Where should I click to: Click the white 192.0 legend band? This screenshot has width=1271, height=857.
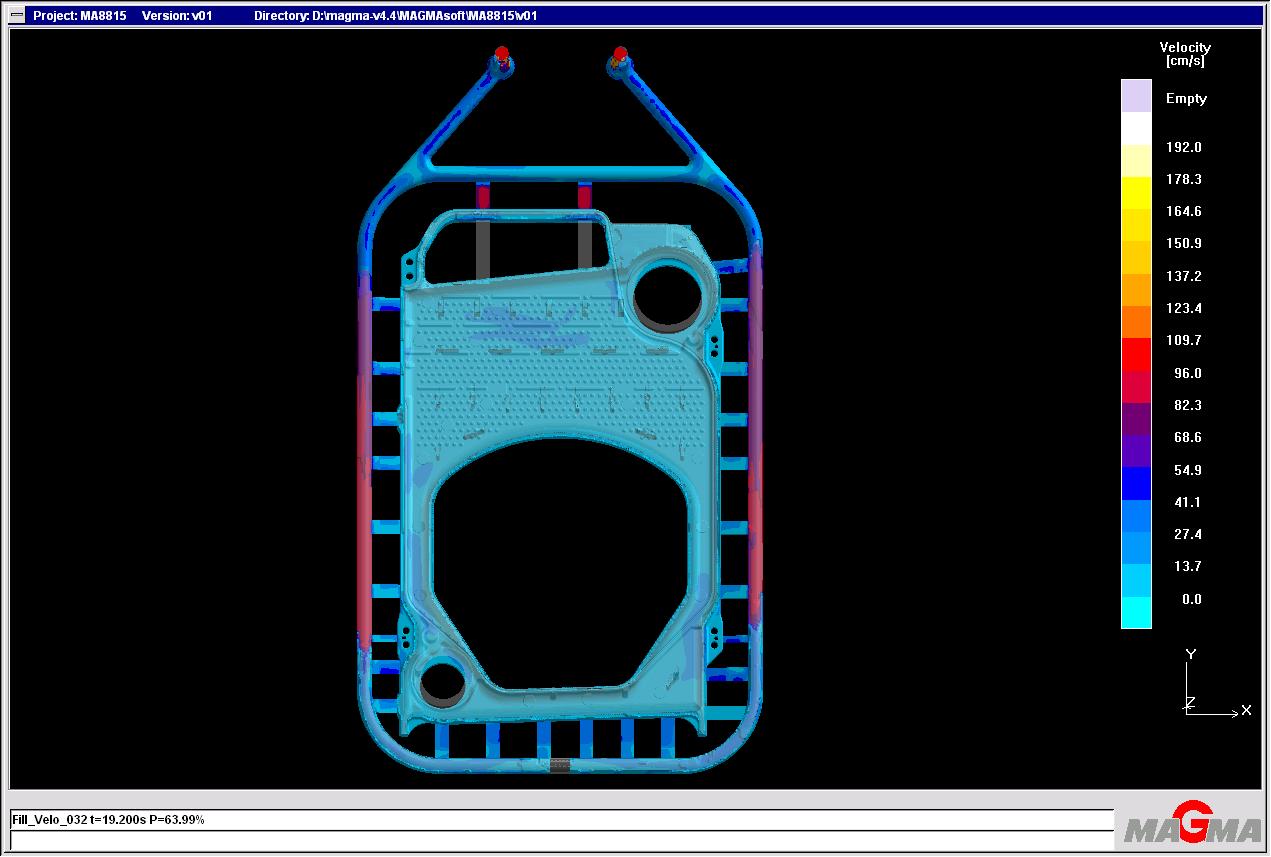coord(1133,130)
